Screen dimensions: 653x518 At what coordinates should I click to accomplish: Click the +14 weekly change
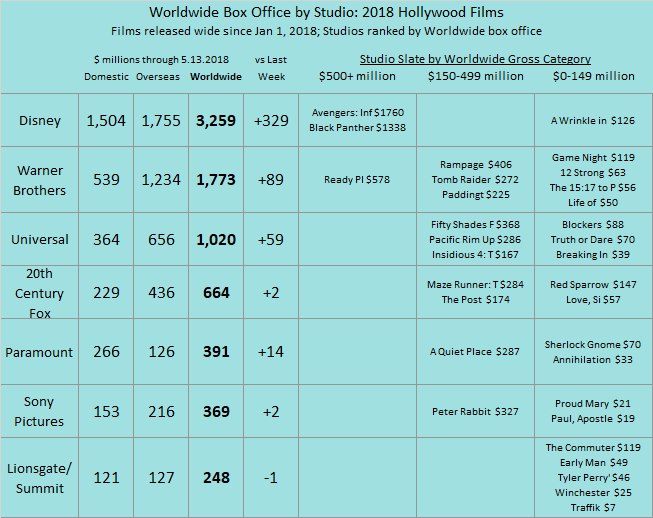271,352
